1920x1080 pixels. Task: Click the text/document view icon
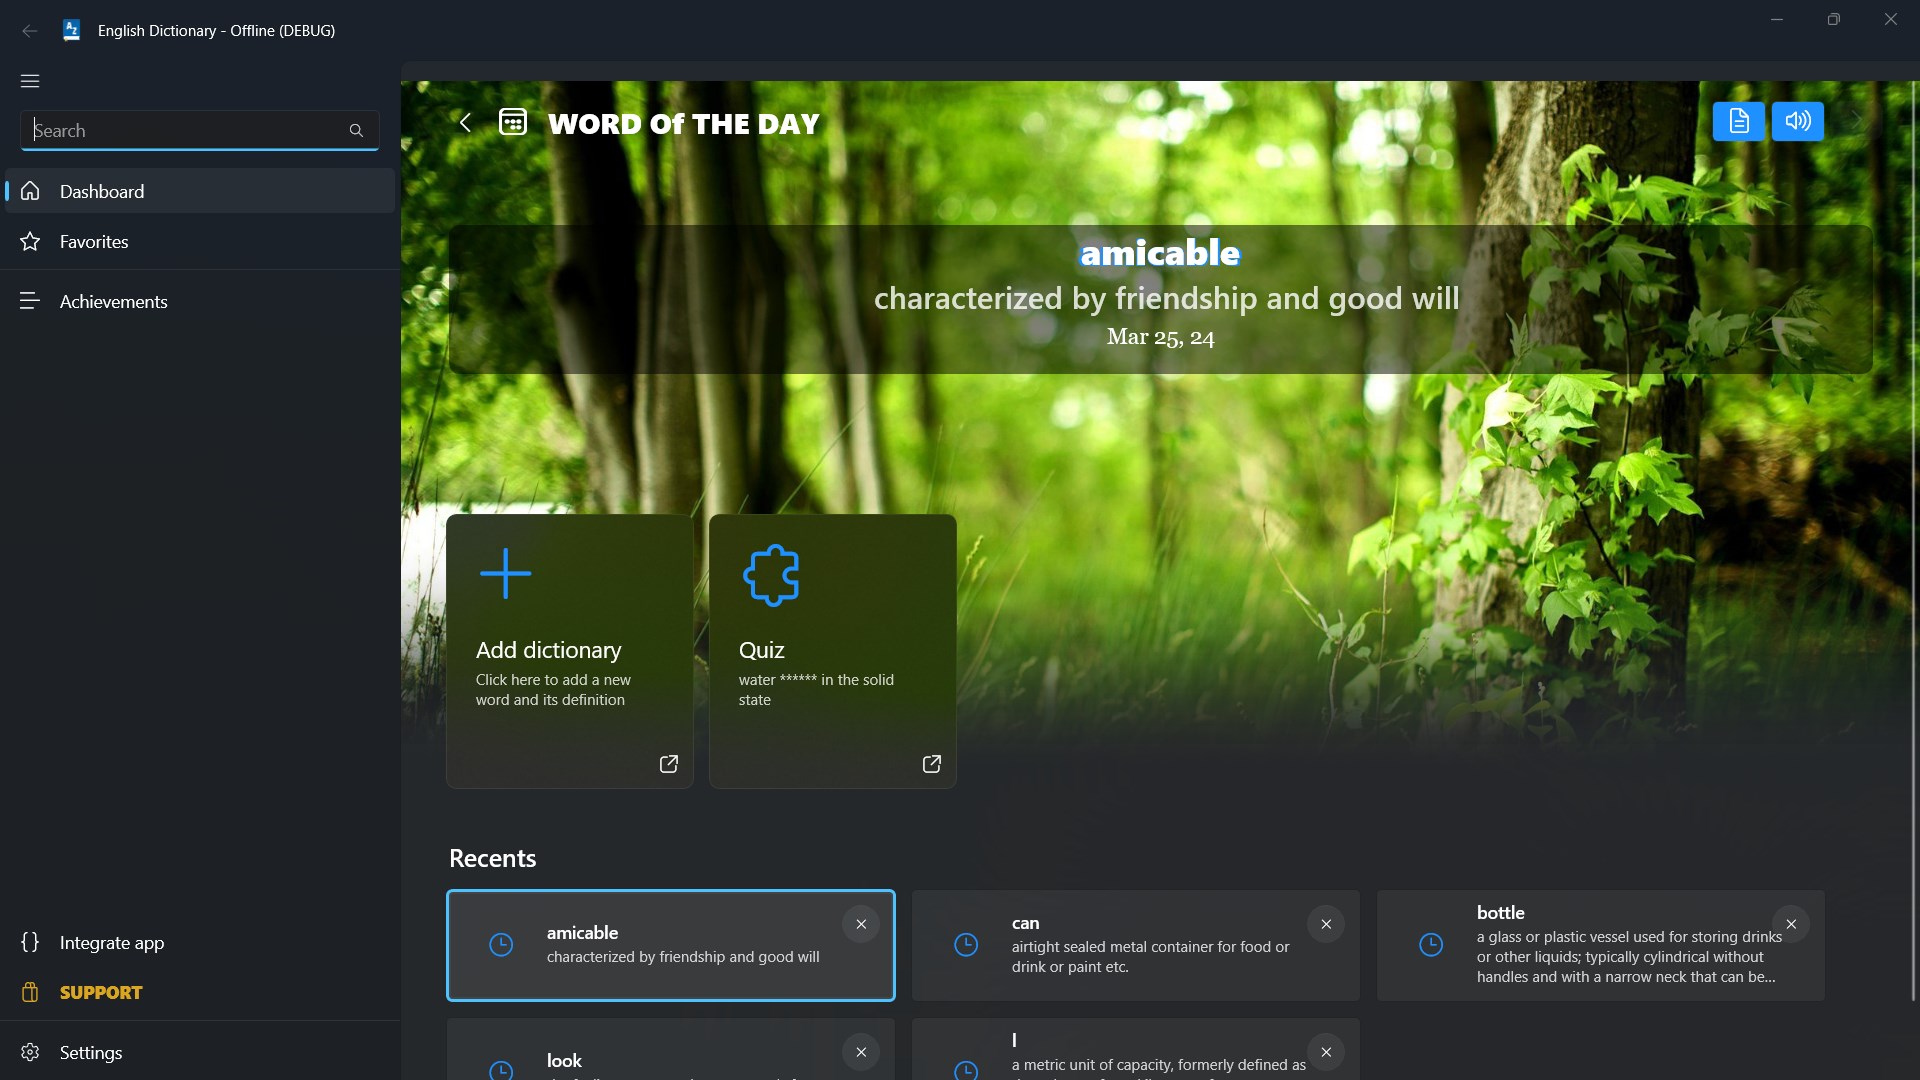(x=1738, y=120)
